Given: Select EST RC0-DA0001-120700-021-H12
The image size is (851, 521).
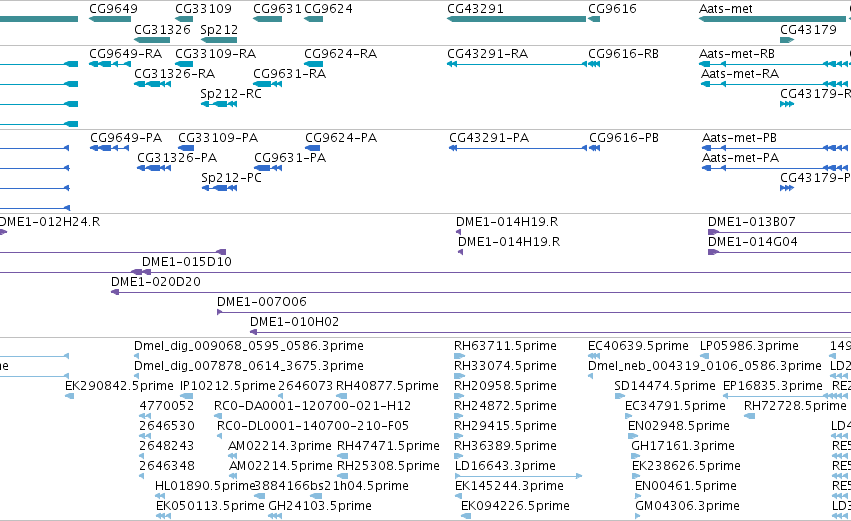Looking at the screenshot, I should (313, 406).
